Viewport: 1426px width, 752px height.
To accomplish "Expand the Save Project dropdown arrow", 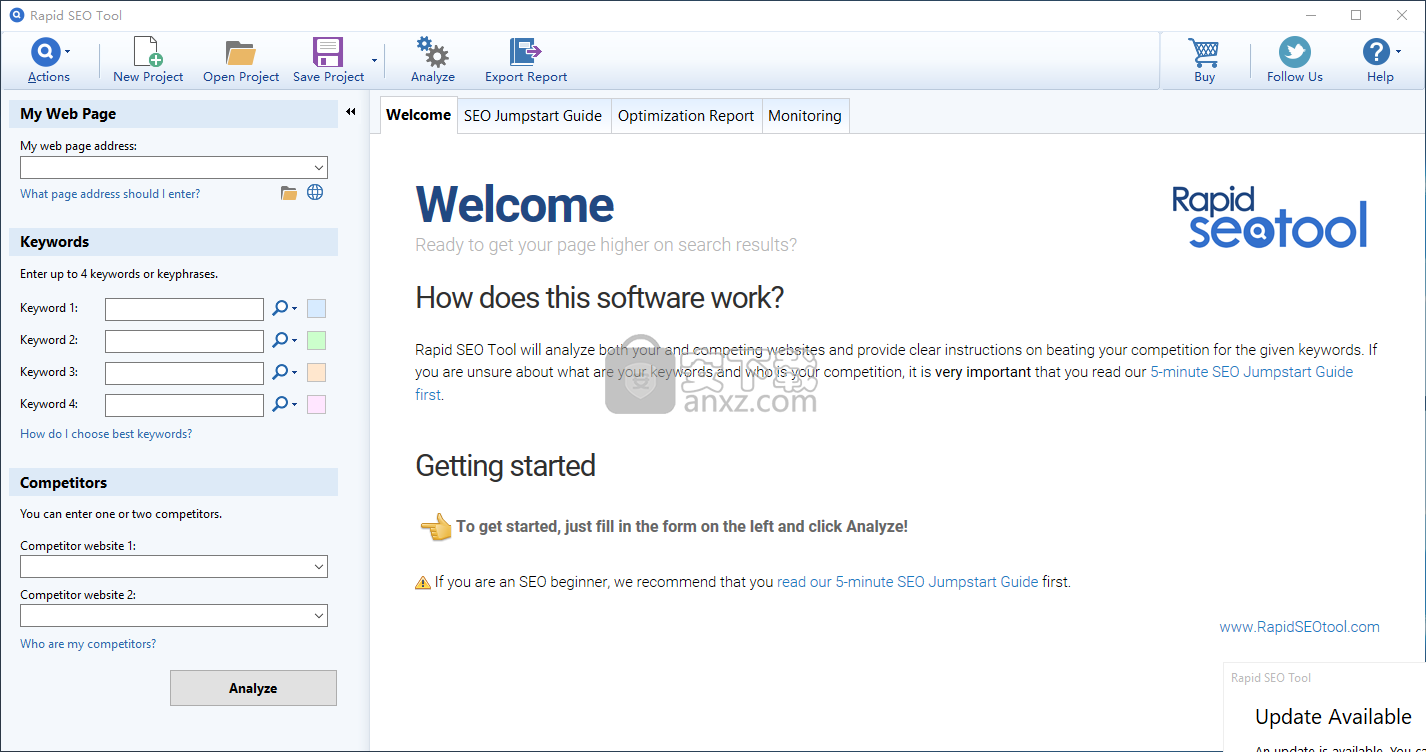I will click(375, 60).
